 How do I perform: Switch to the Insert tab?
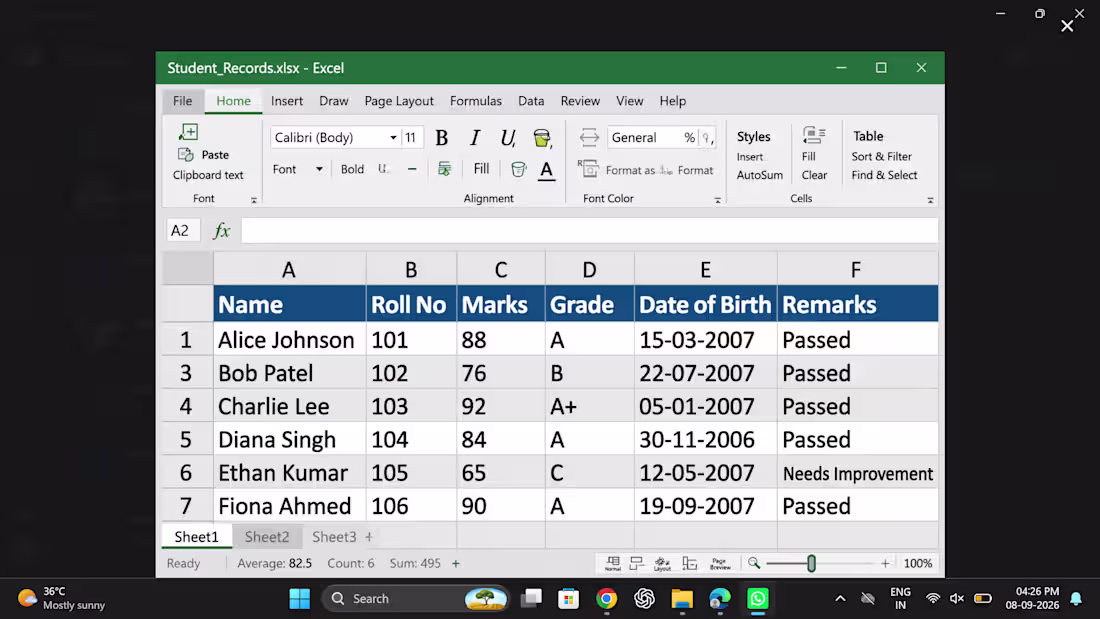point(287,101)
